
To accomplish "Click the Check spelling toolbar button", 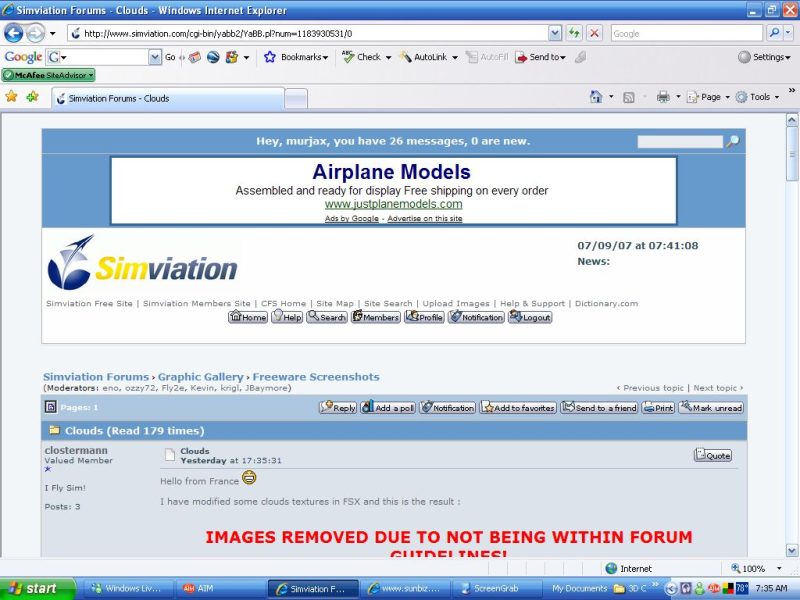I will 362,57.
